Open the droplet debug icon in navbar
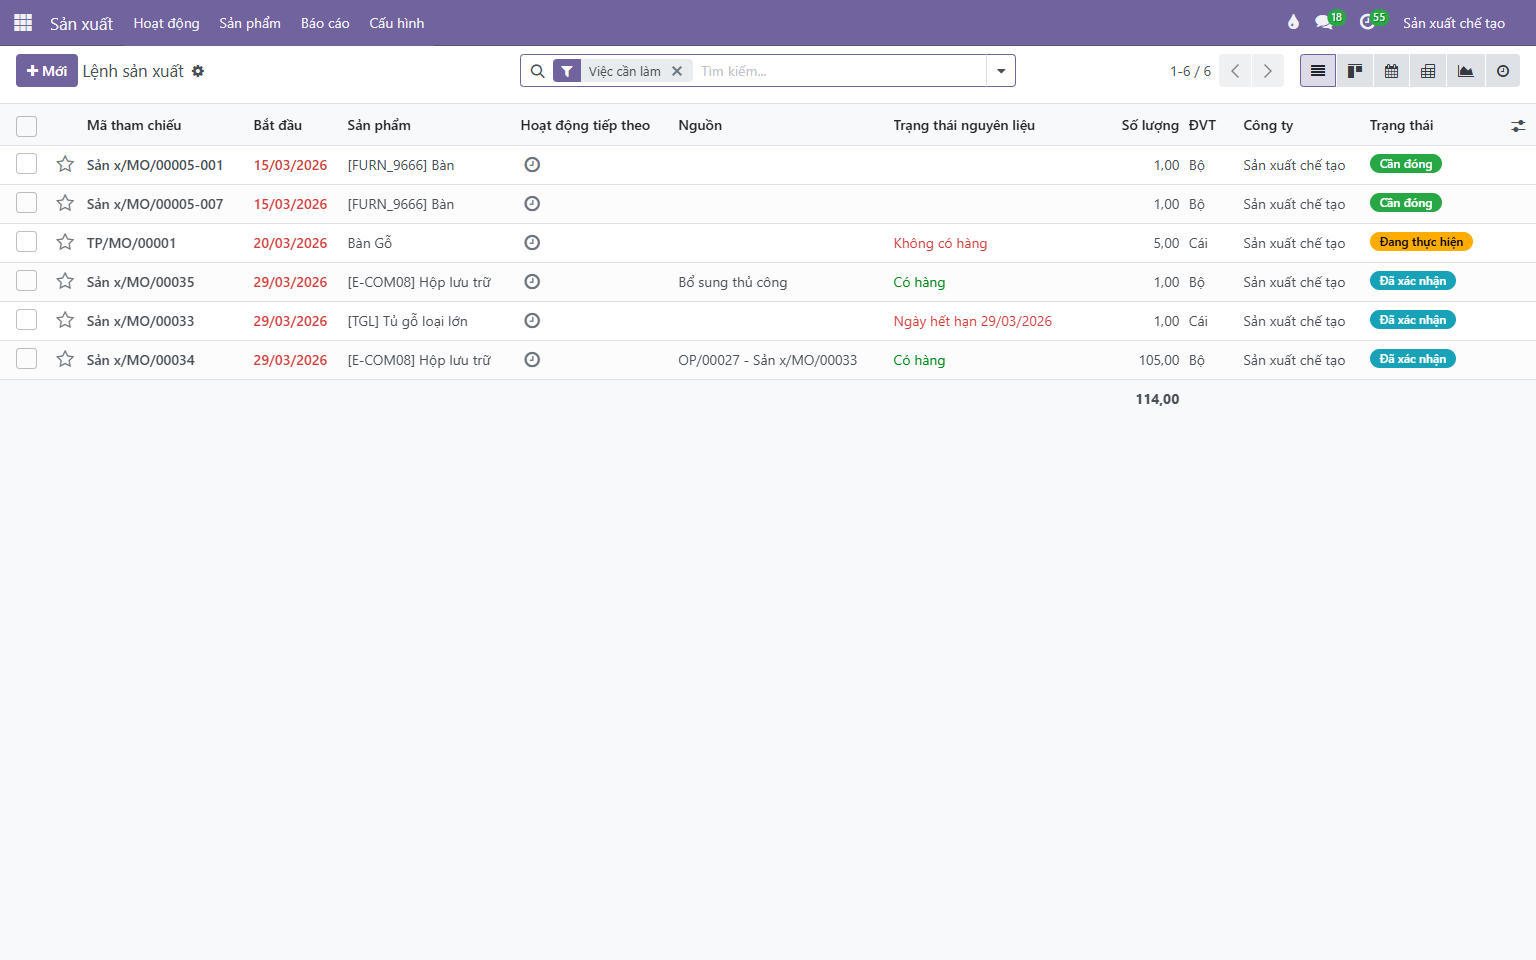 [x=1293, y=22]
